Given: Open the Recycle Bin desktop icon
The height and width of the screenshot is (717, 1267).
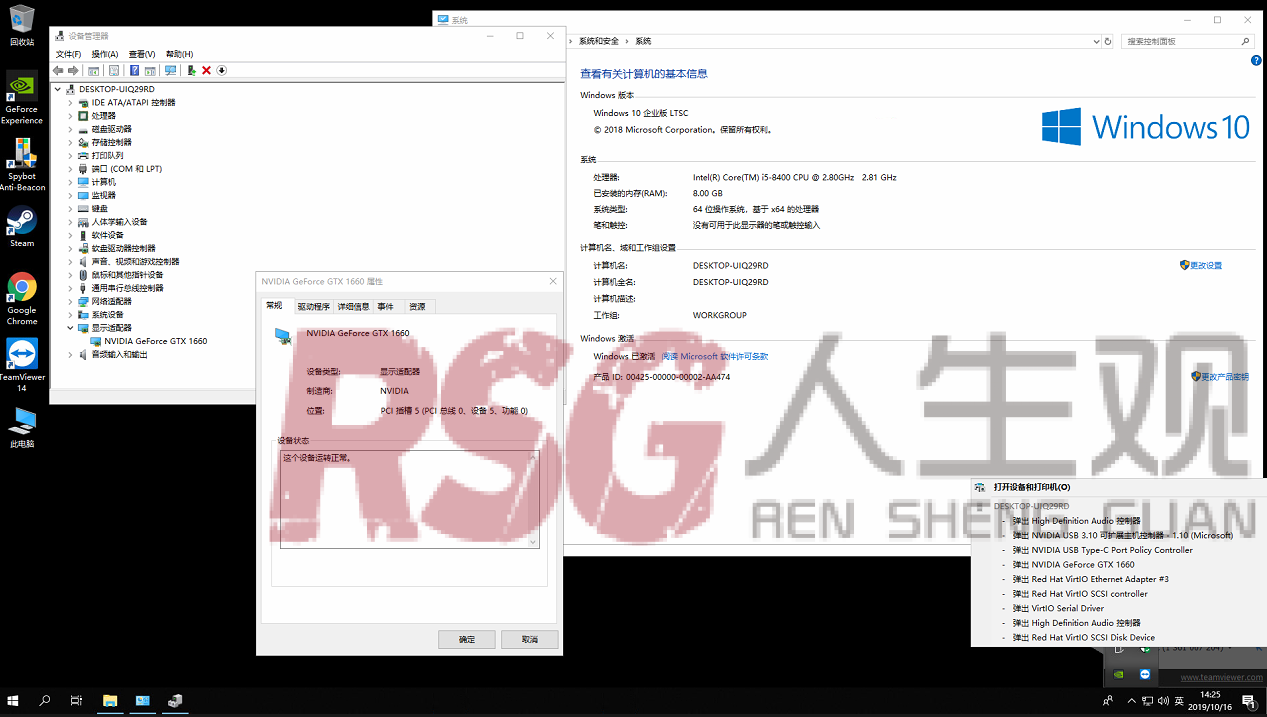Looking at the screenshot, I should tap(21, 25).
